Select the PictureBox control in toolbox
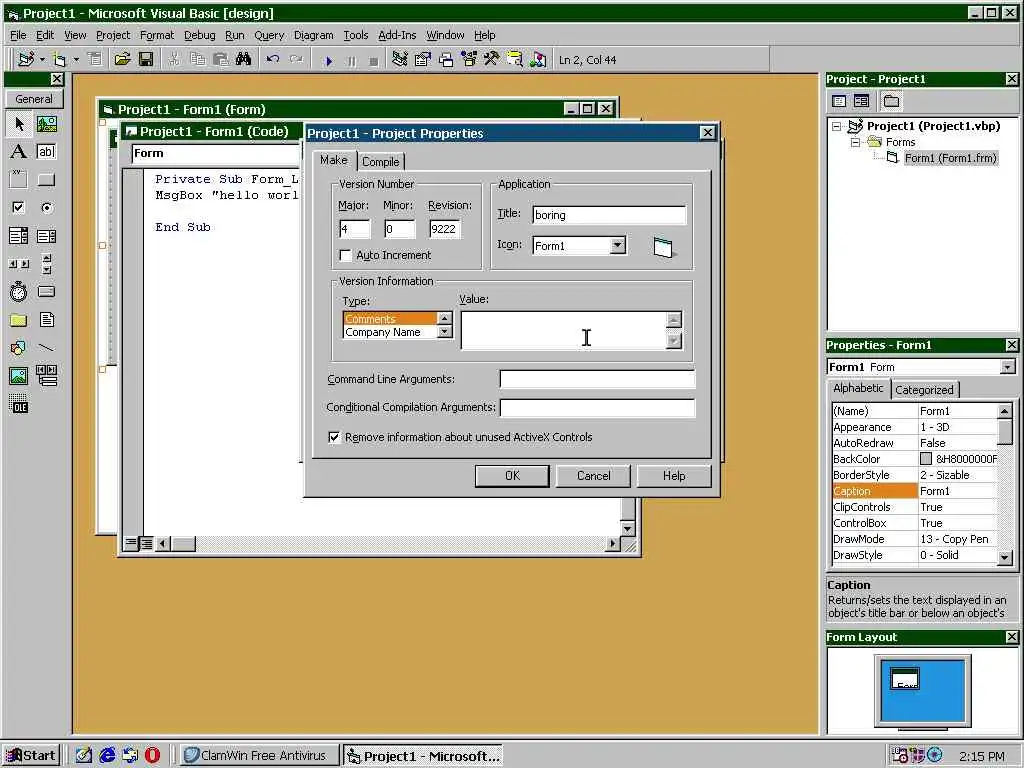 tap(46, 123)
